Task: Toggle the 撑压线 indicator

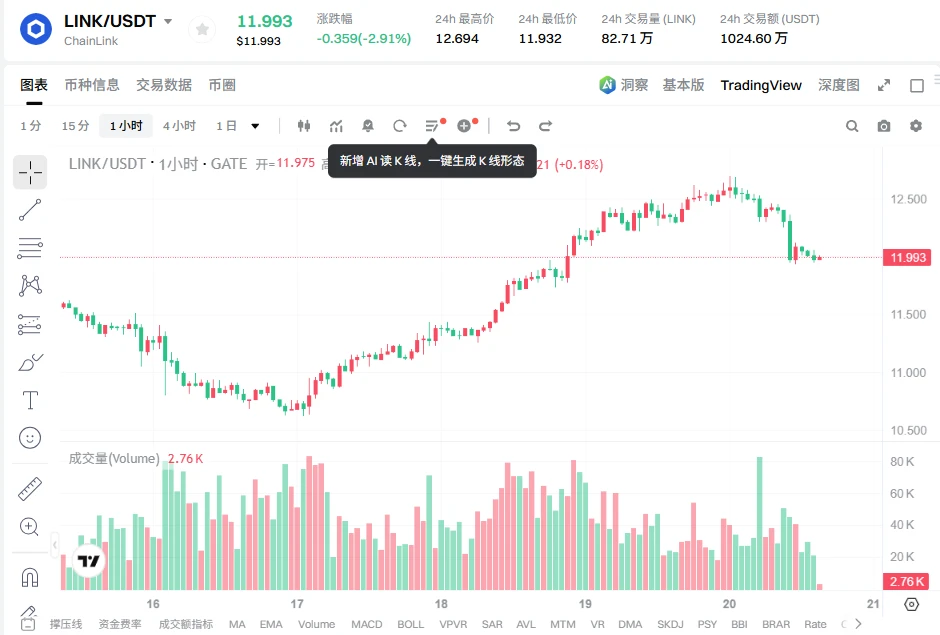Action: (65, 624)
